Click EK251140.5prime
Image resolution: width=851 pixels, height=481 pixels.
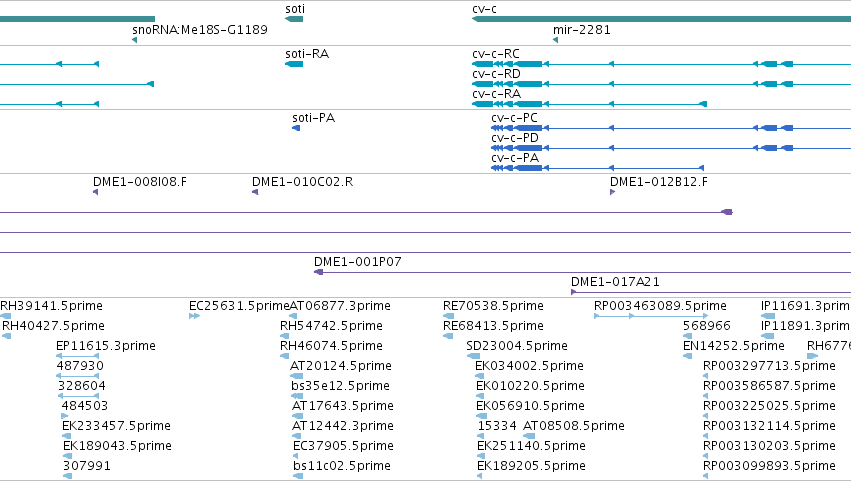(x=531, y=446)
